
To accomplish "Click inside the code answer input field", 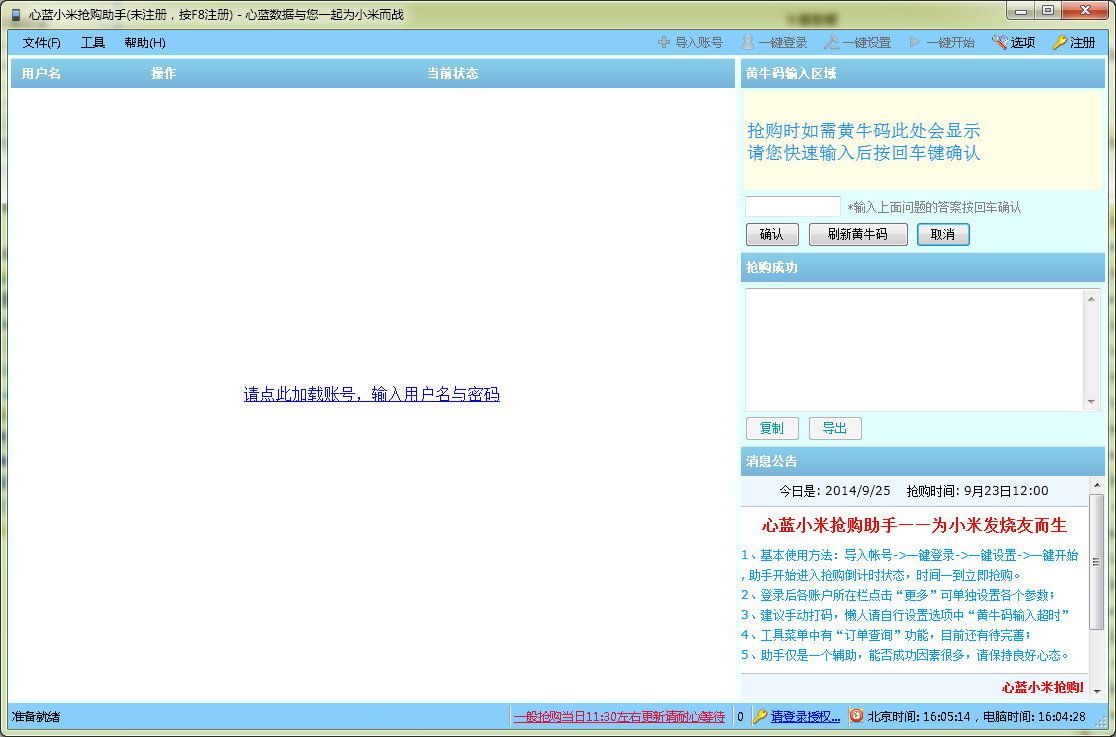I will [x=791, y=206].
